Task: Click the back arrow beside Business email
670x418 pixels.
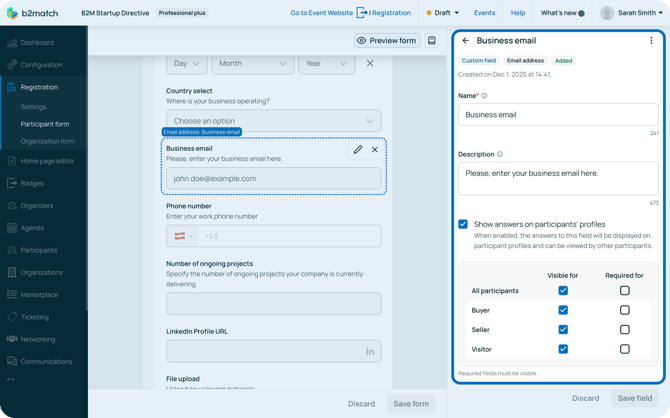Action: coord(466,41)
